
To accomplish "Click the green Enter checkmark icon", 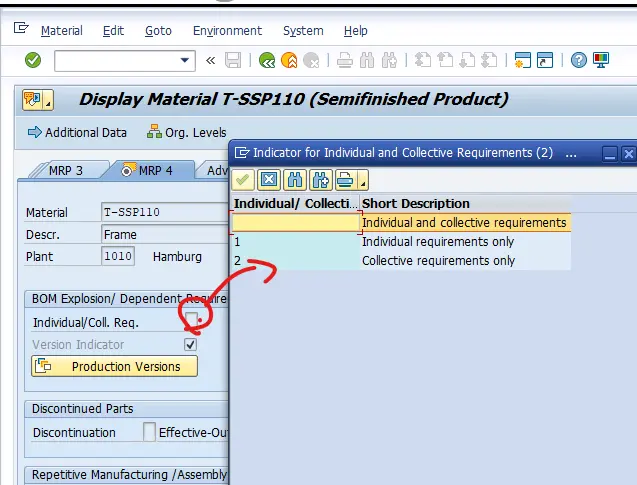I will (x=33, y=61).
